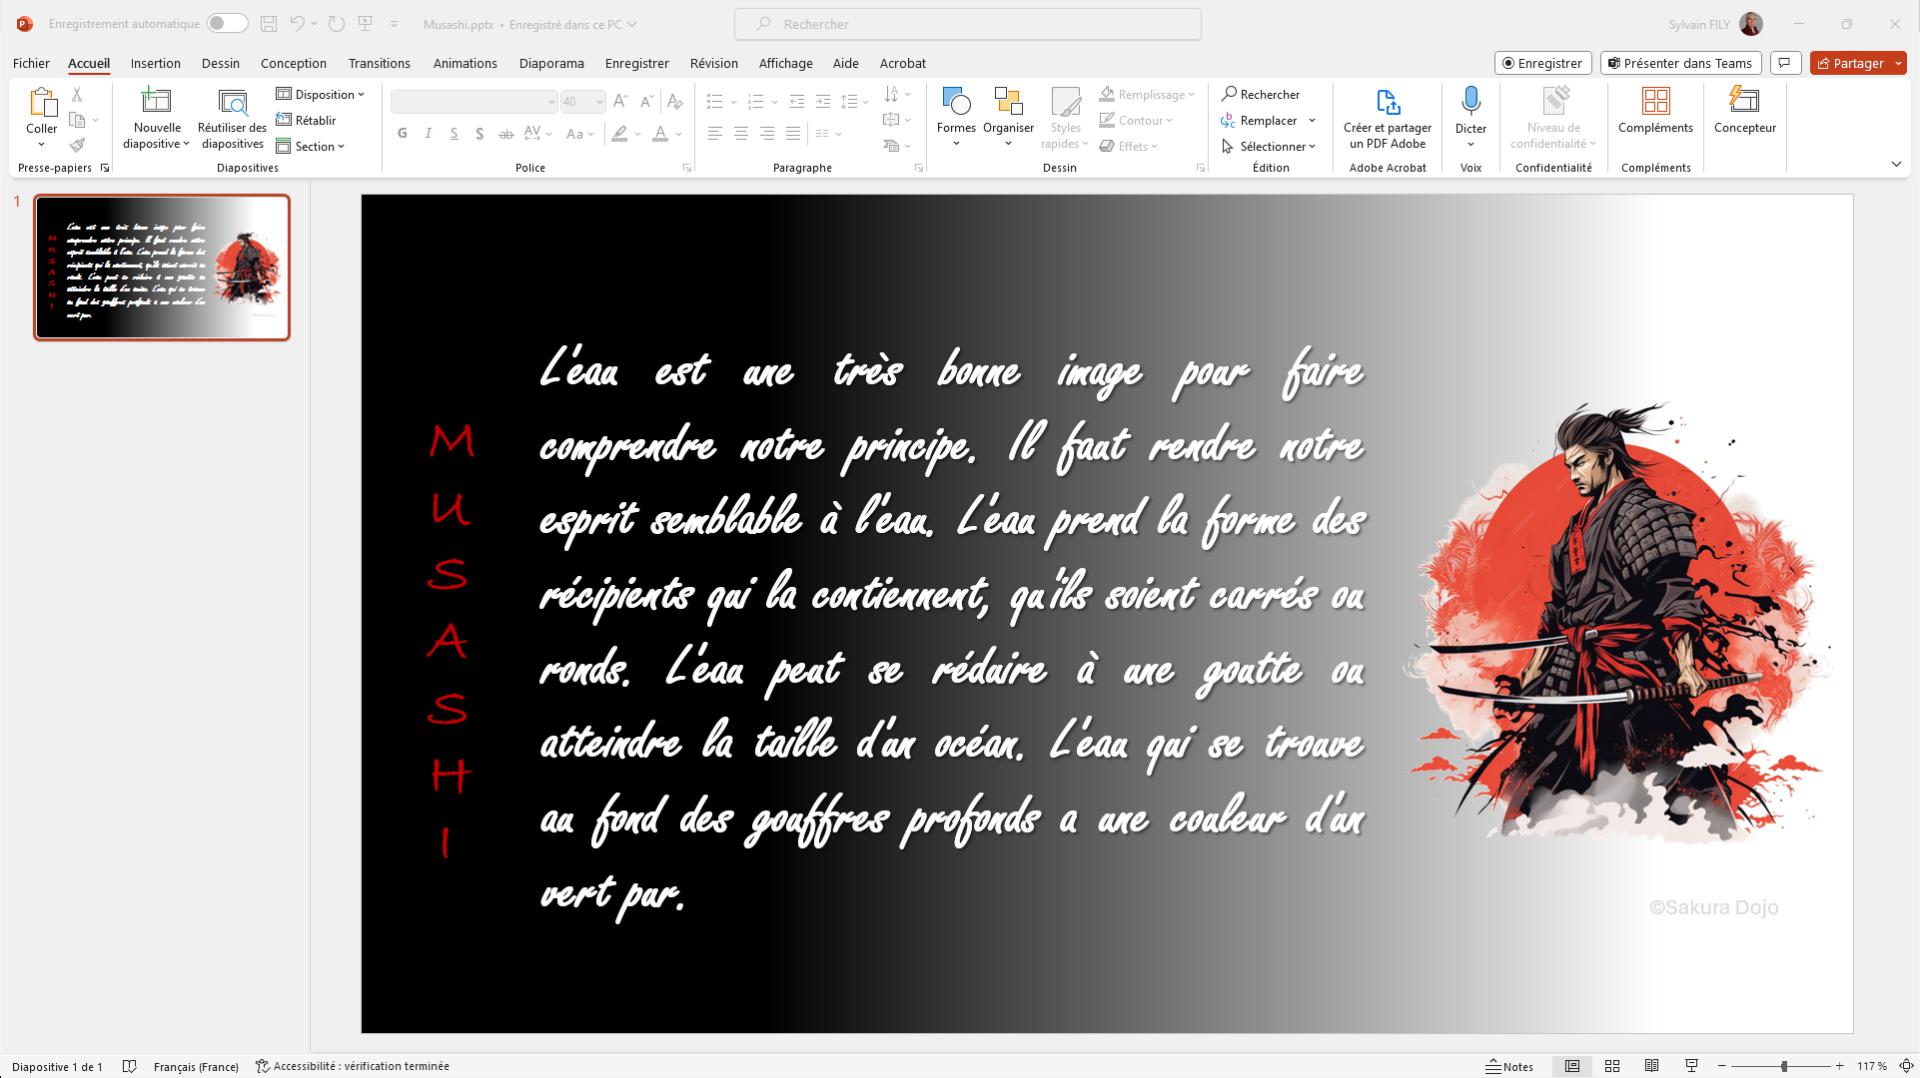Click the Cut scissors icon
The image size is (1920, 1078).
pyautogui.click(x=77, y=94)
